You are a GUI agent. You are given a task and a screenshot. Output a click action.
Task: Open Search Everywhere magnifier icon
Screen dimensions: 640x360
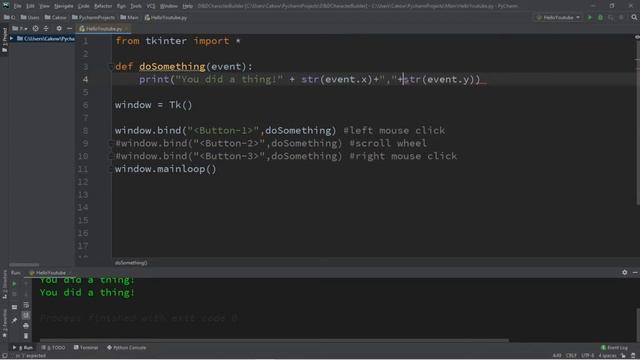(x=634, y=18)
